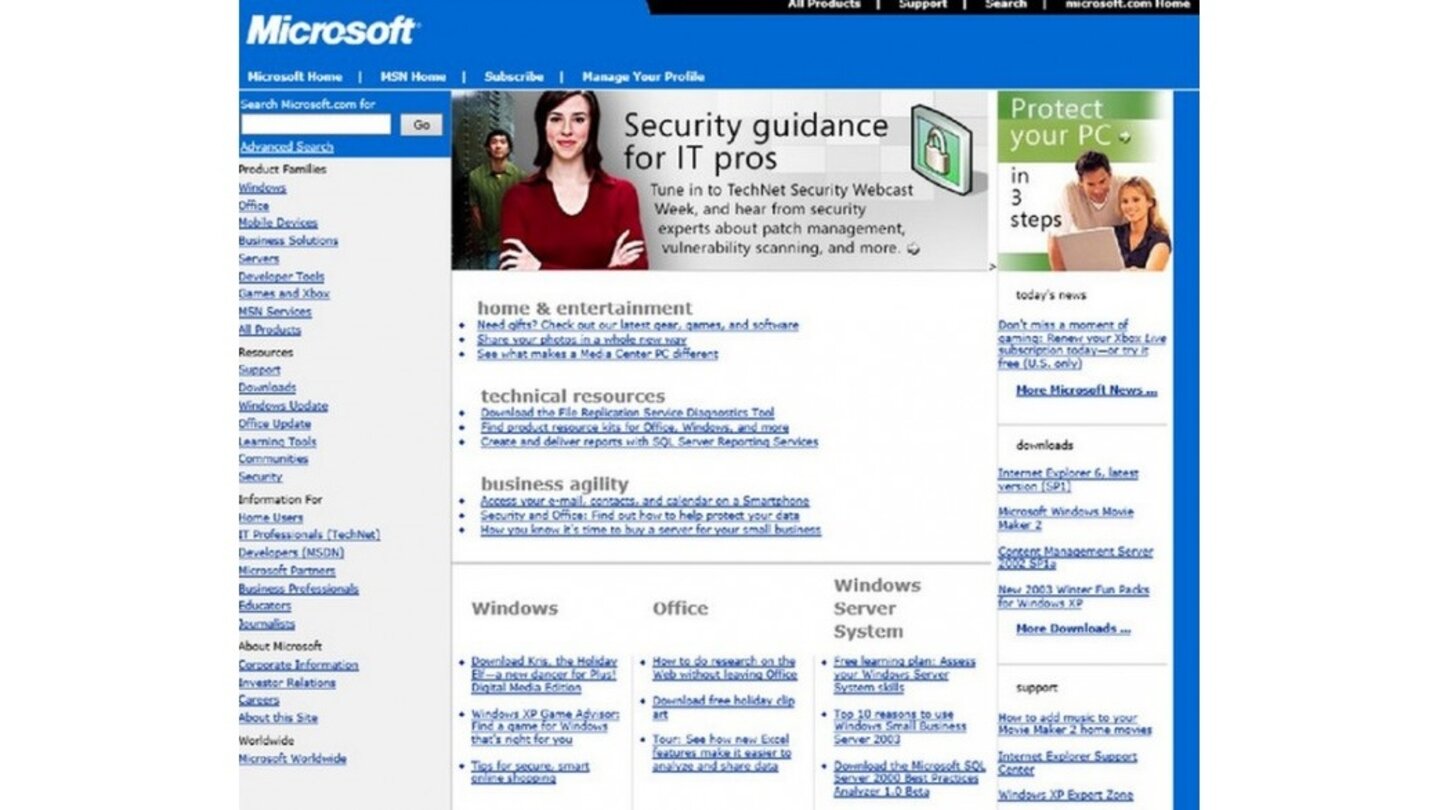Click the Microsoft logo
Viewport: 1440px width, 810px height.
tap(332, 30)
